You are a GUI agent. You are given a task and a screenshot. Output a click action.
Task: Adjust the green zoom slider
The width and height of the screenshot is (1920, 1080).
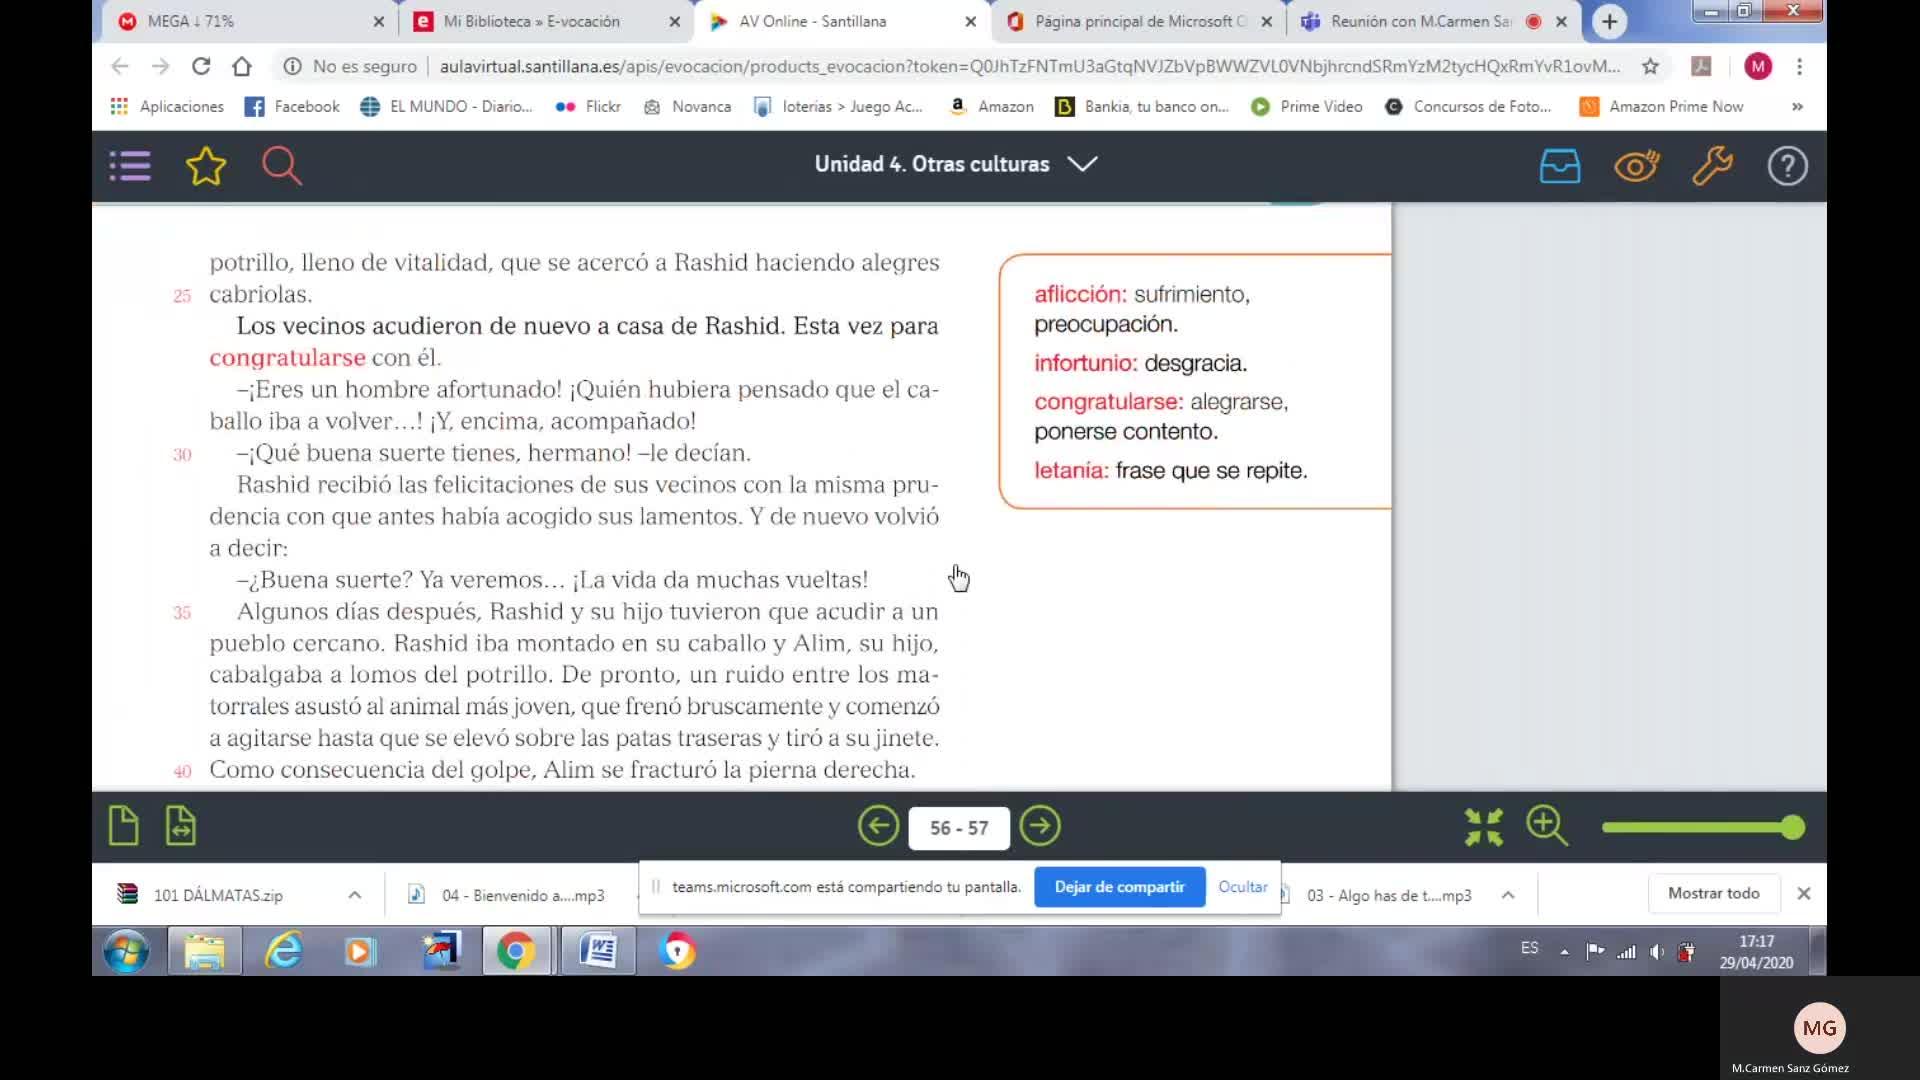(x=1792, y=827)
